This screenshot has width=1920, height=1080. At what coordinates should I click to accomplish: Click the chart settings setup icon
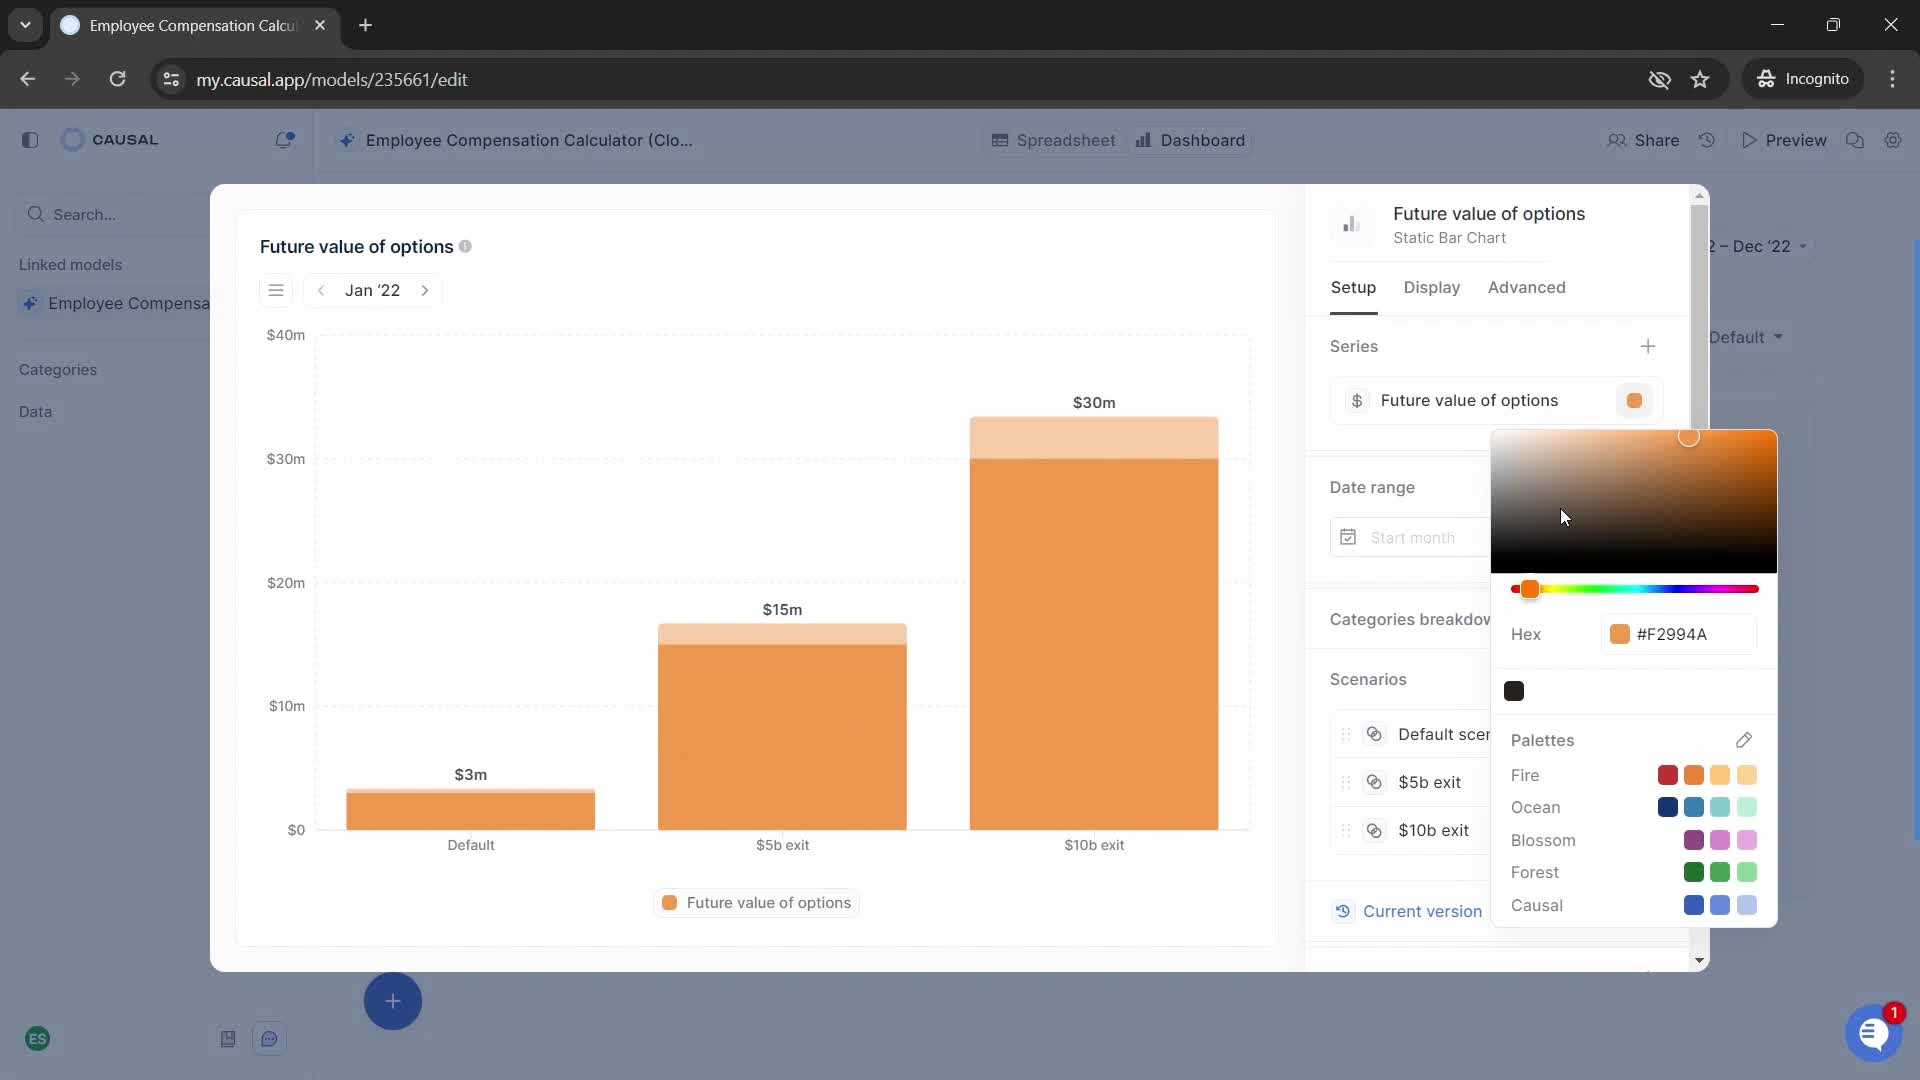pos(1352,286)
